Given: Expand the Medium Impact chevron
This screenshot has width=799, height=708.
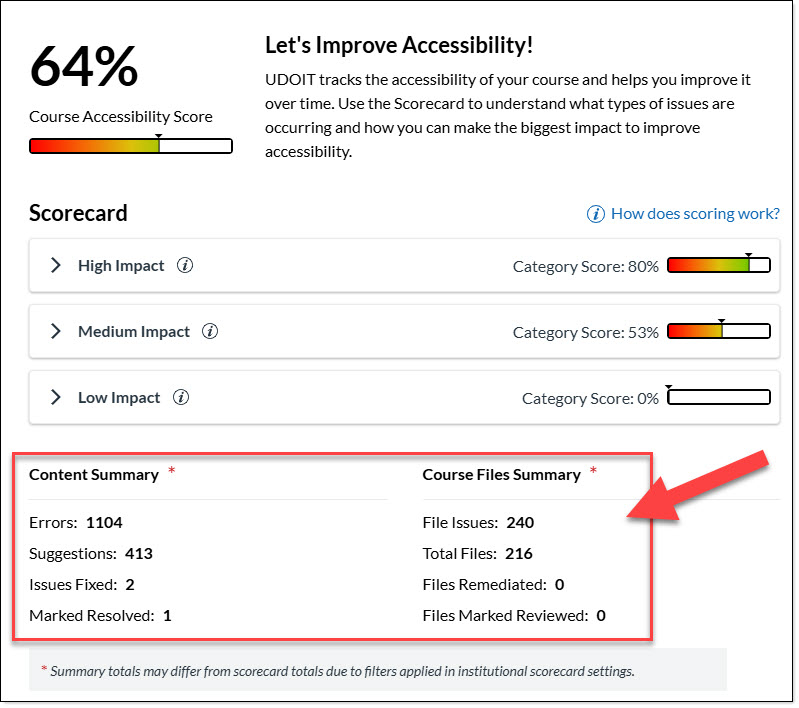Looking at the screenshot, I should 56,332.
